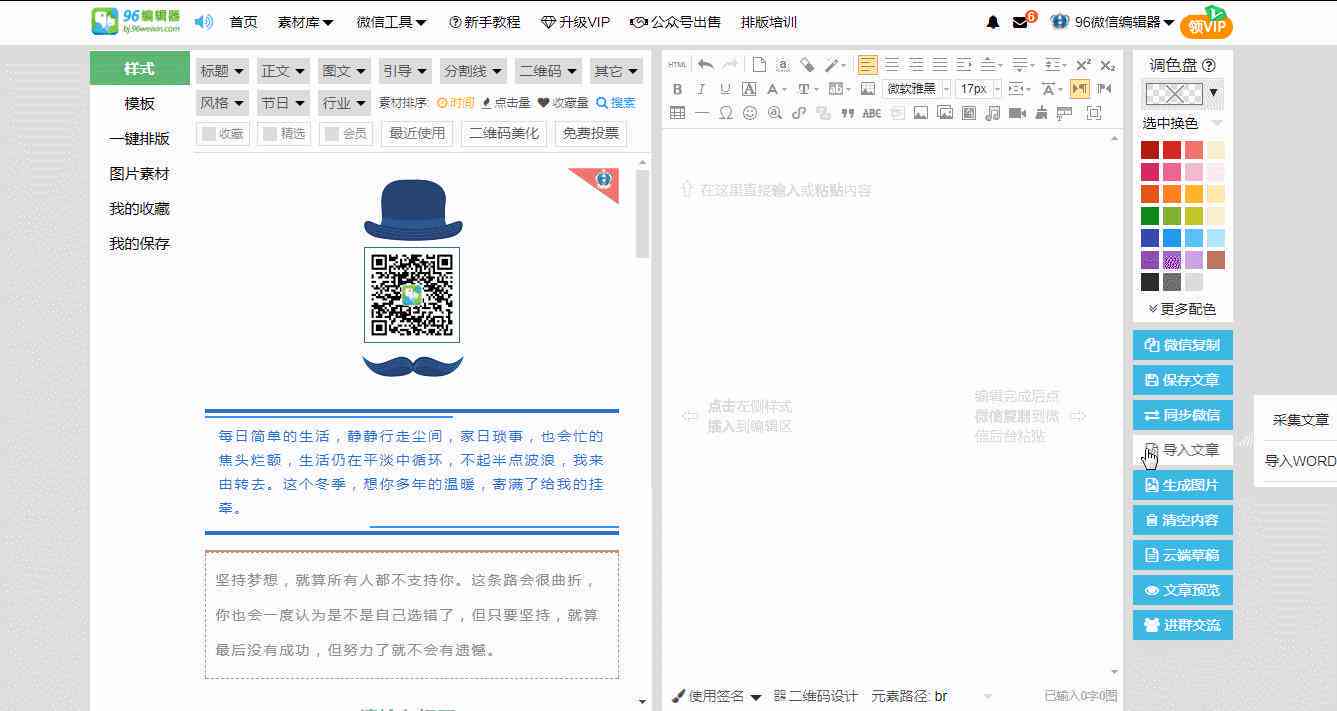Insert a special character (omega)

(726, 113)
